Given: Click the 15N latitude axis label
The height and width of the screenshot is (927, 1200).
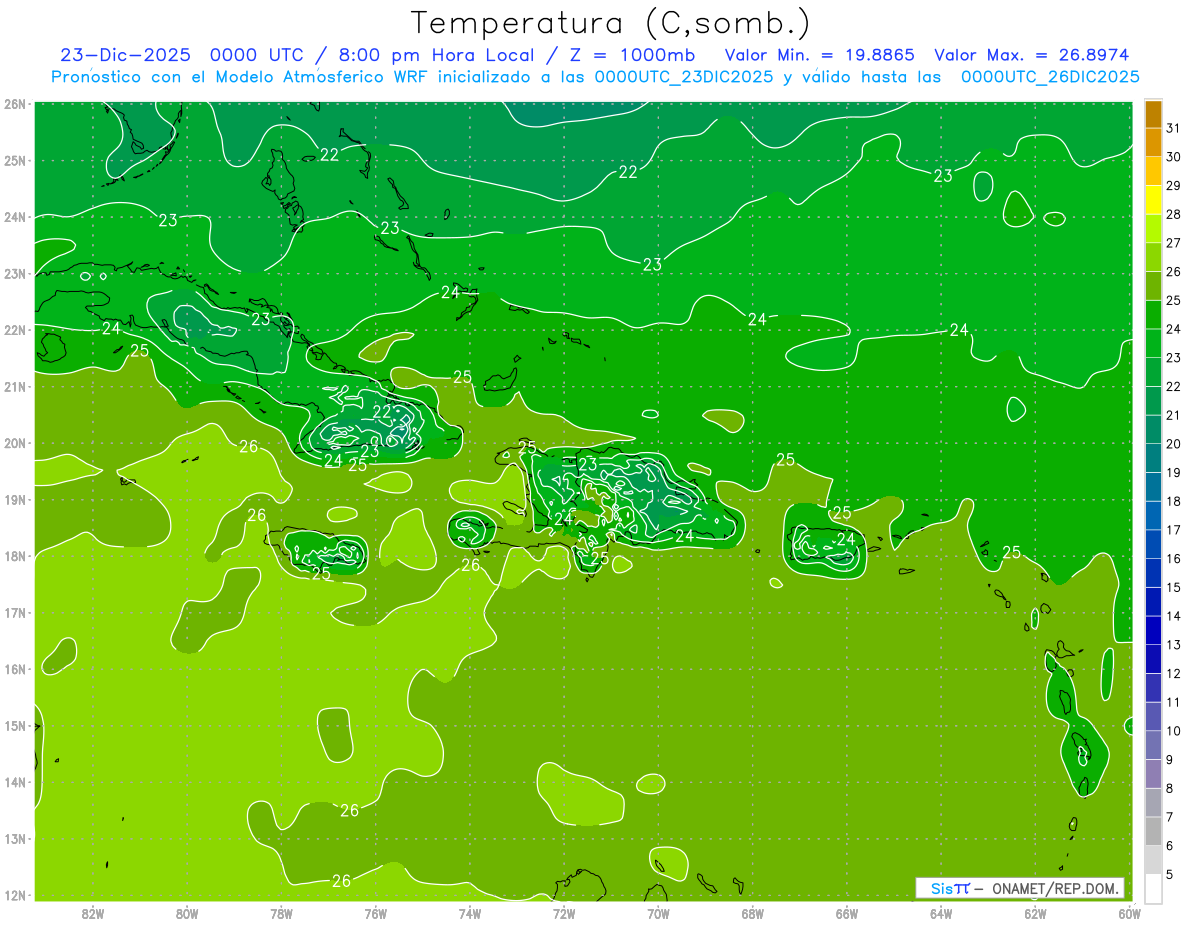Looking at the screenshot, I should (15, 726).
